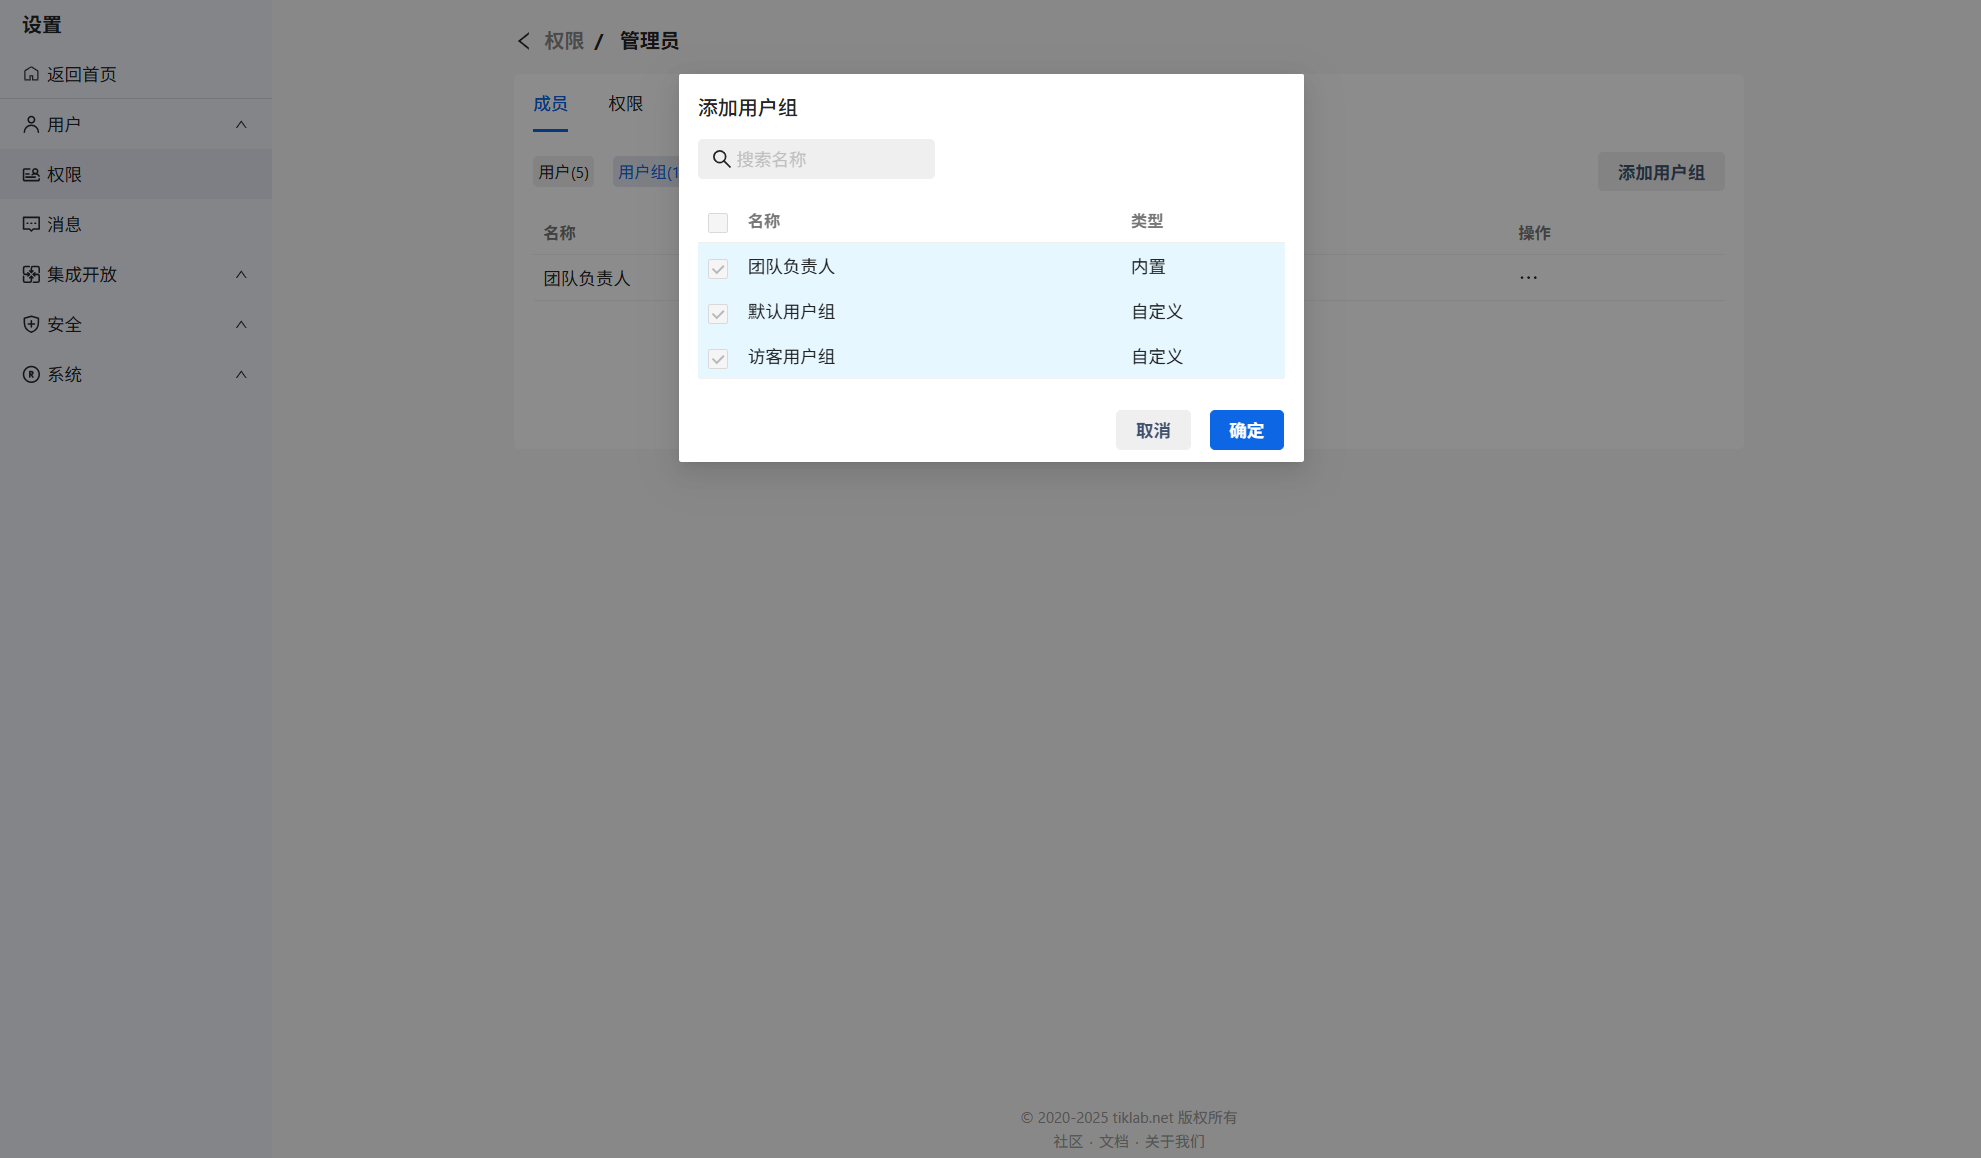Toggle the select-all checkbox in dialog header
Image resolution: width=1981 pixels, height=1158 pixels.
click(x=717, y=222)
